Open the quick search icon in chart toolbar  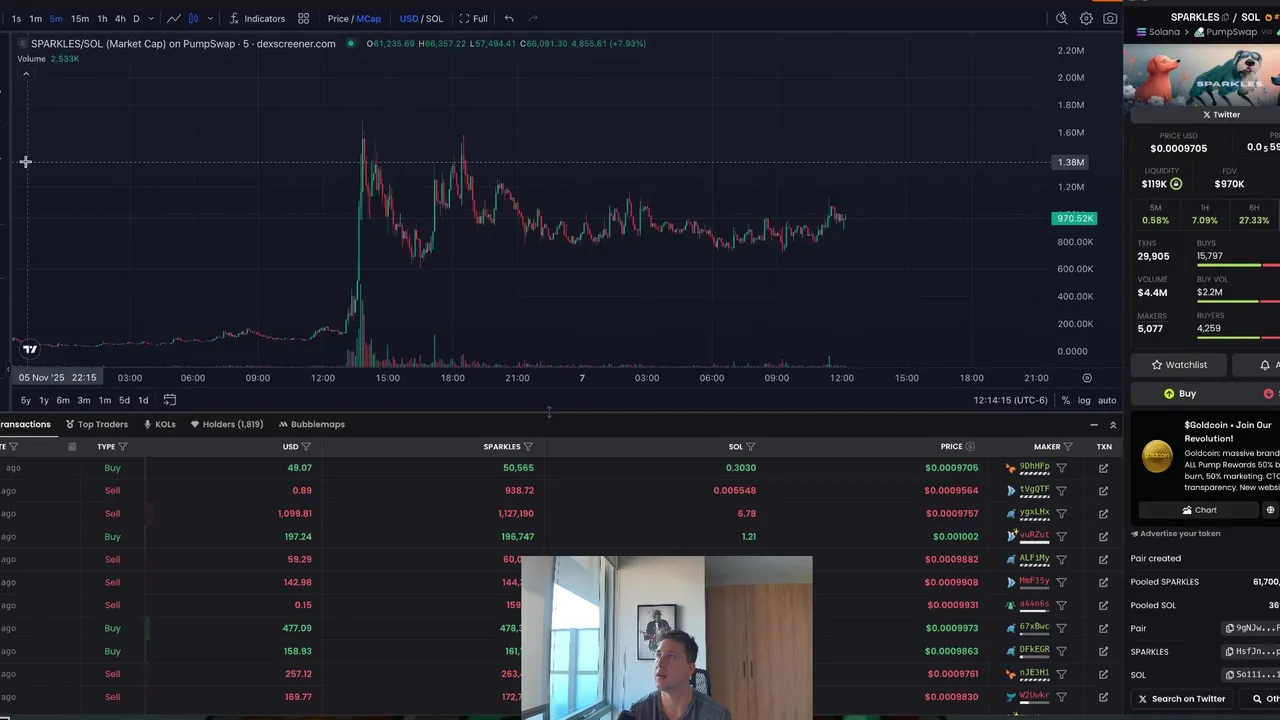pyautogui.click(x=1062, y=18)
